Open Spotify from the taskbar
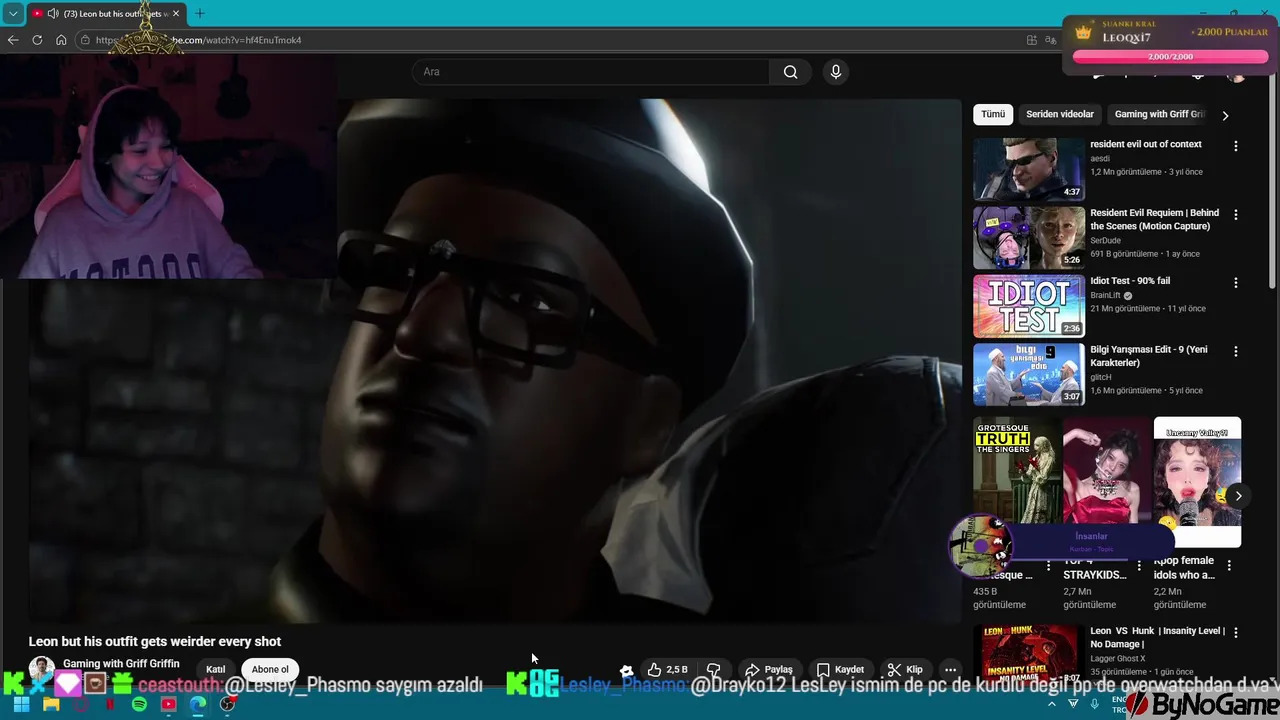 point(139,705)
